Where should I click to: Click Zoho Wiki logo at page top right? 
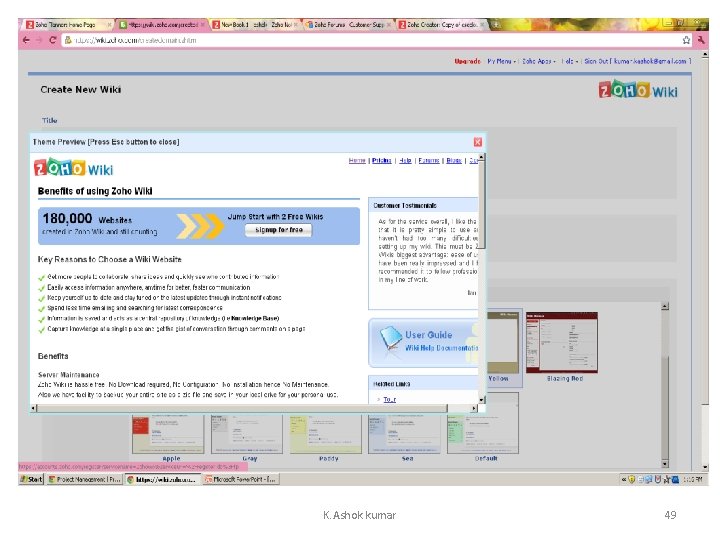click(x=638, y=90)
